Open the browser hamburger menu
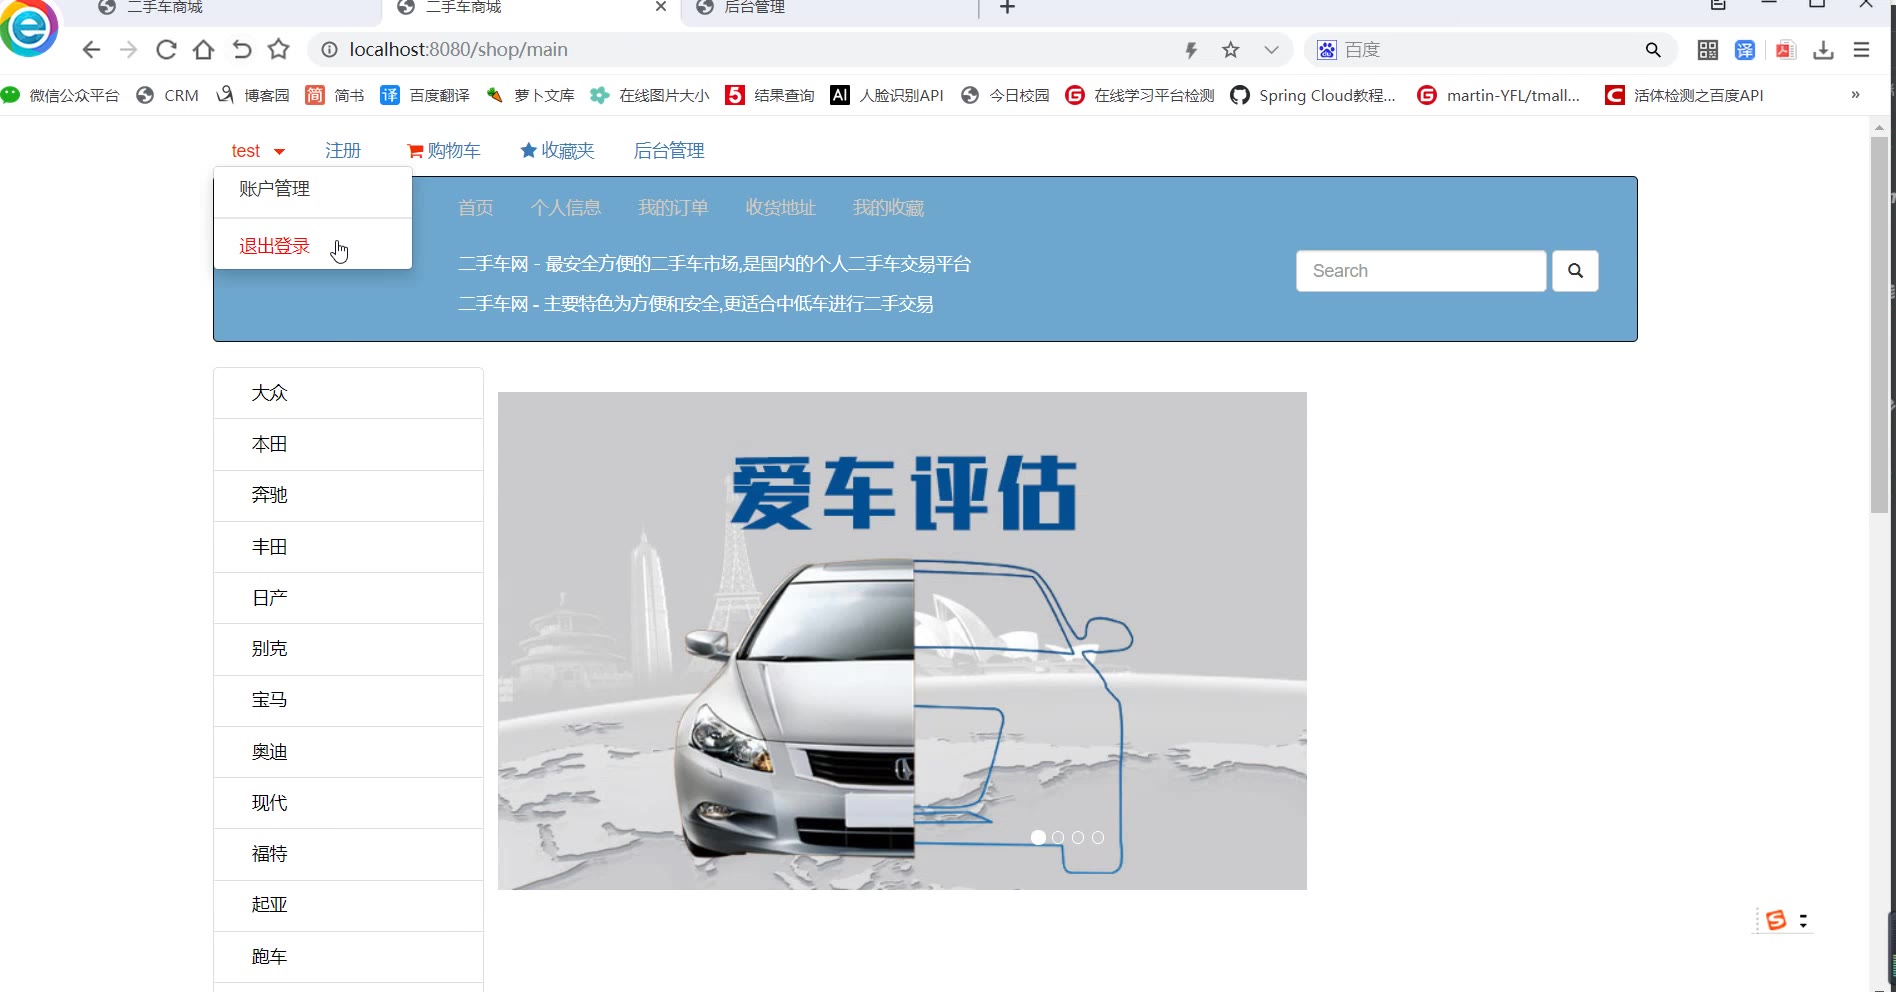 pos(1861,50)
